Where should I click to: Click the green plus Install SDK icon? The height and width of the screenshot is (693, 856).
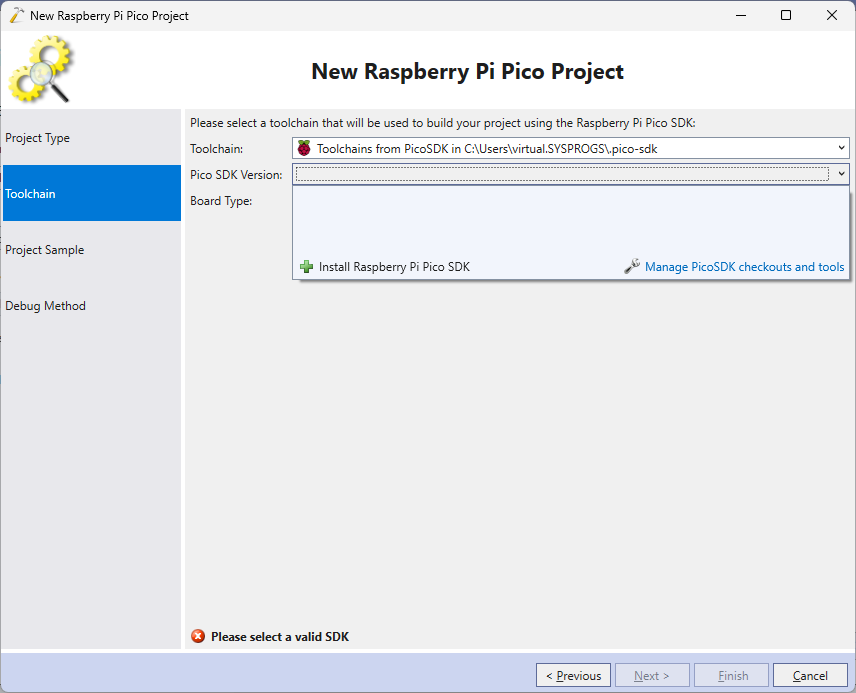click(306, 267)
